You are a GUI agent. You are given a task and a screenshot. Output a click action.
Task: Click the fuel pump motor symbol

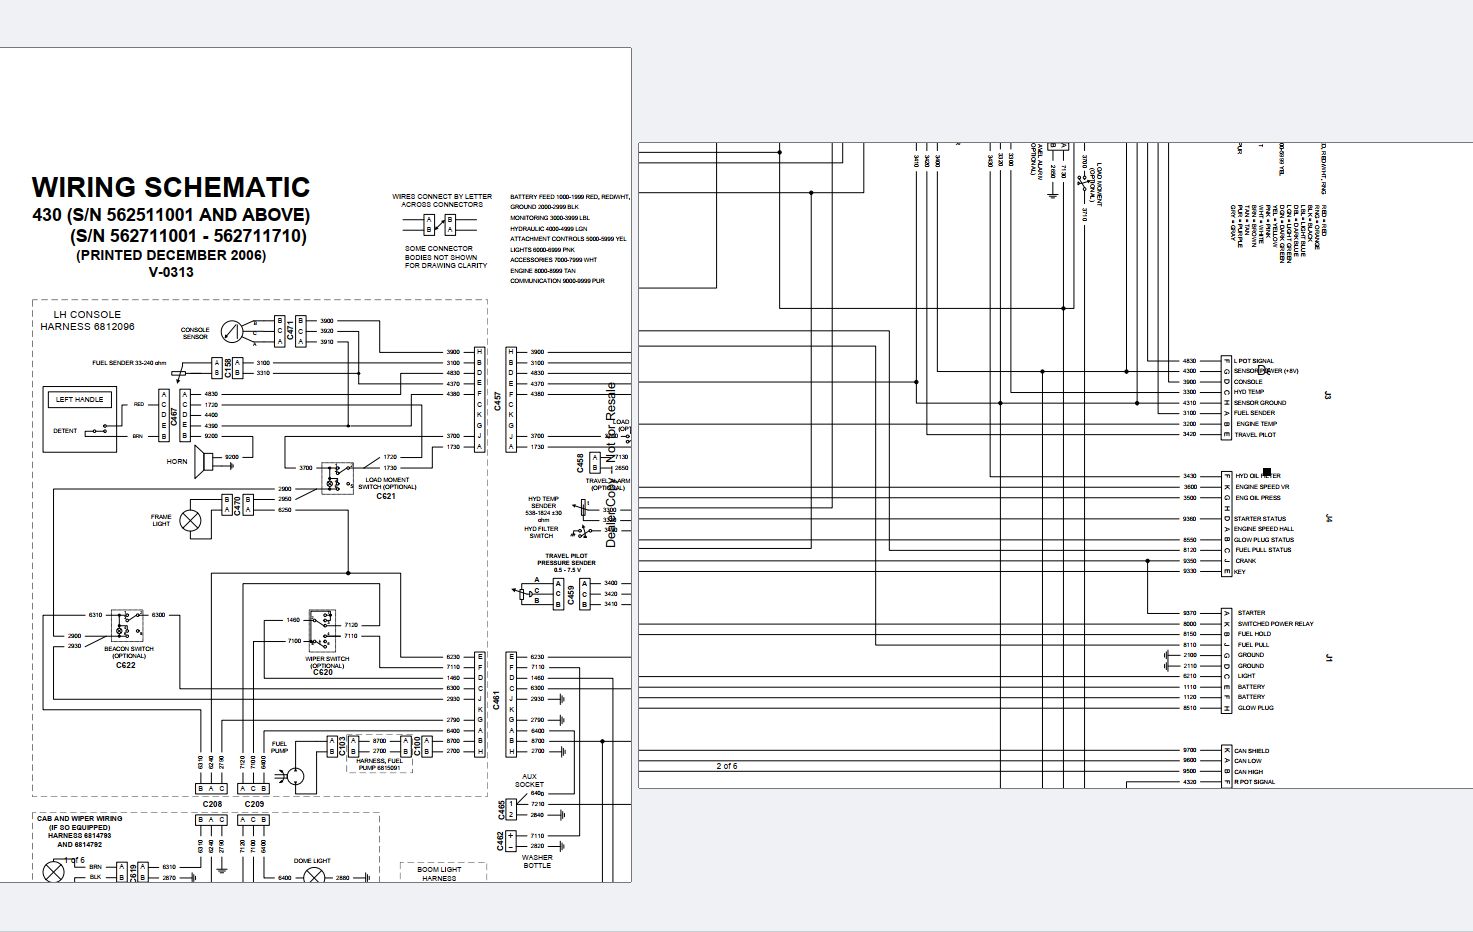297,775
